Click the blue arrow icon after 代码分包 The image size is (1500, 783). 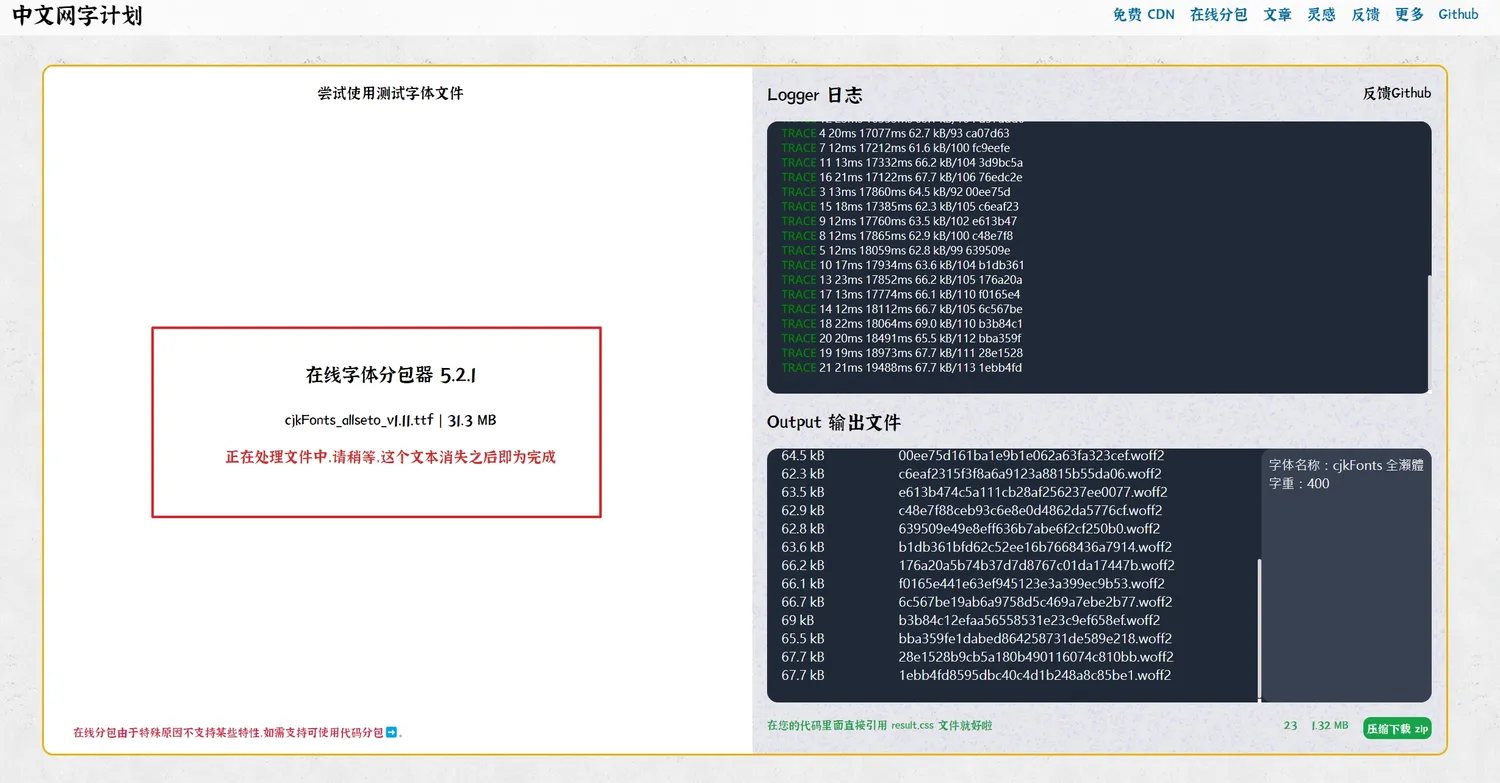tap(392, 733)
